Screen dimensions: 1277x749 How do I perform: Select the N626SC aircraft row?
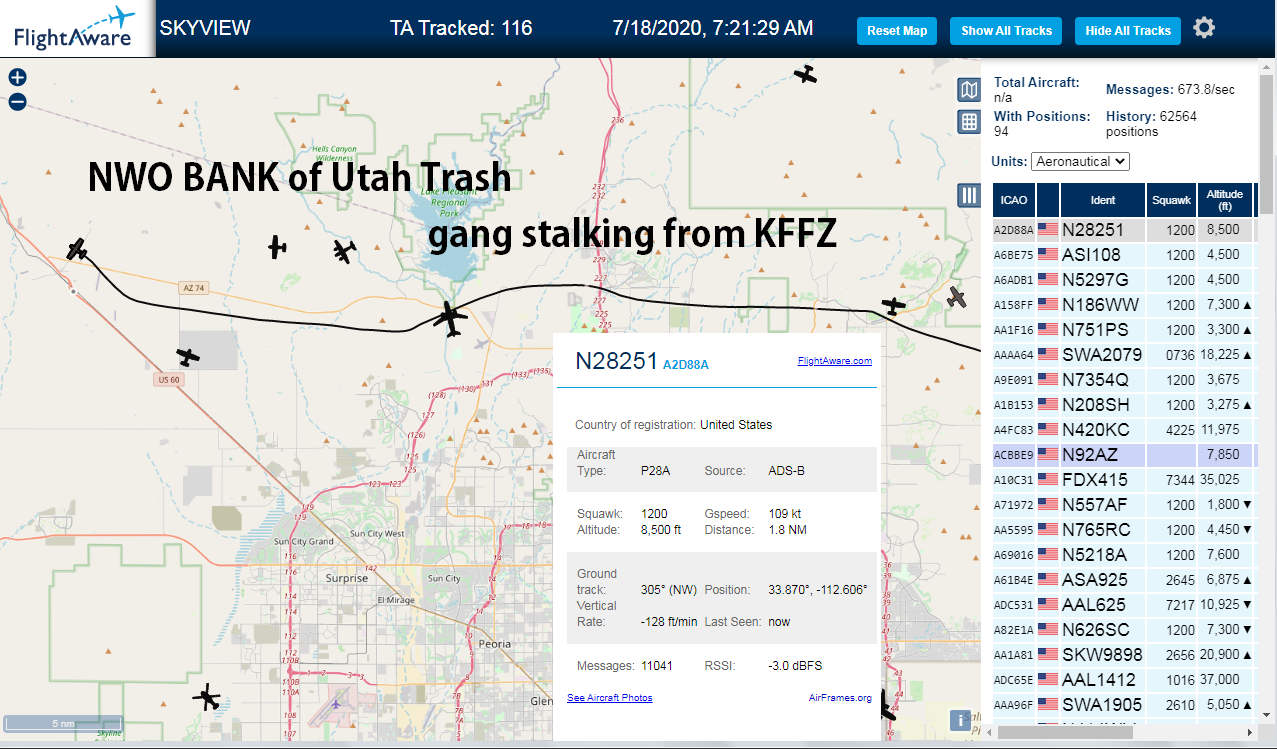click(x=1125, y=629)
